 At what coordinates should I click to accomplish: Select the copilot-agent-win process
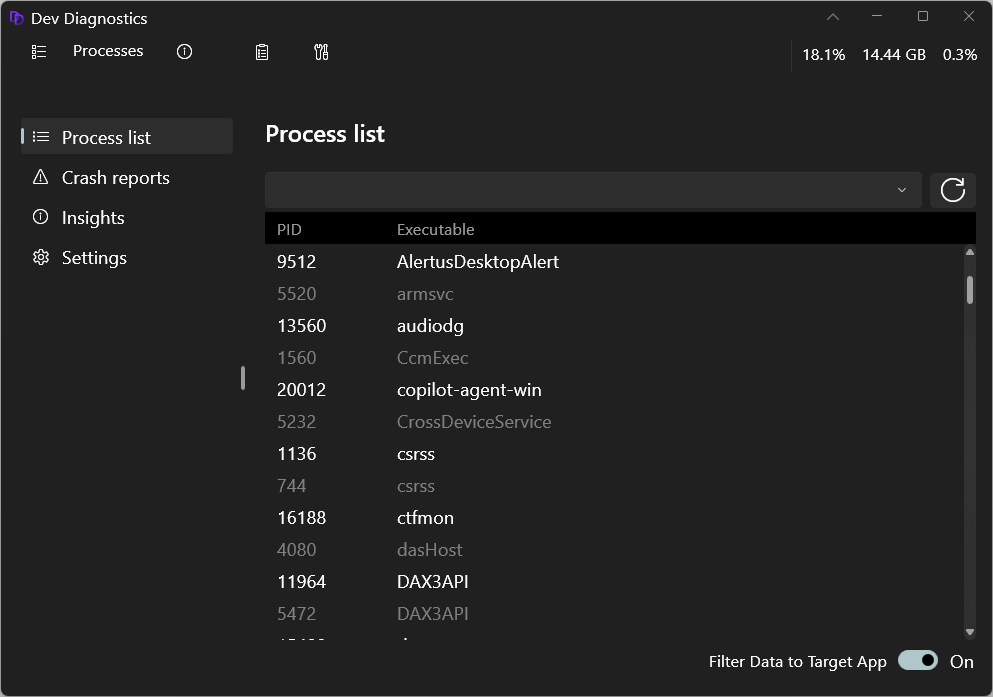point(614,389)
